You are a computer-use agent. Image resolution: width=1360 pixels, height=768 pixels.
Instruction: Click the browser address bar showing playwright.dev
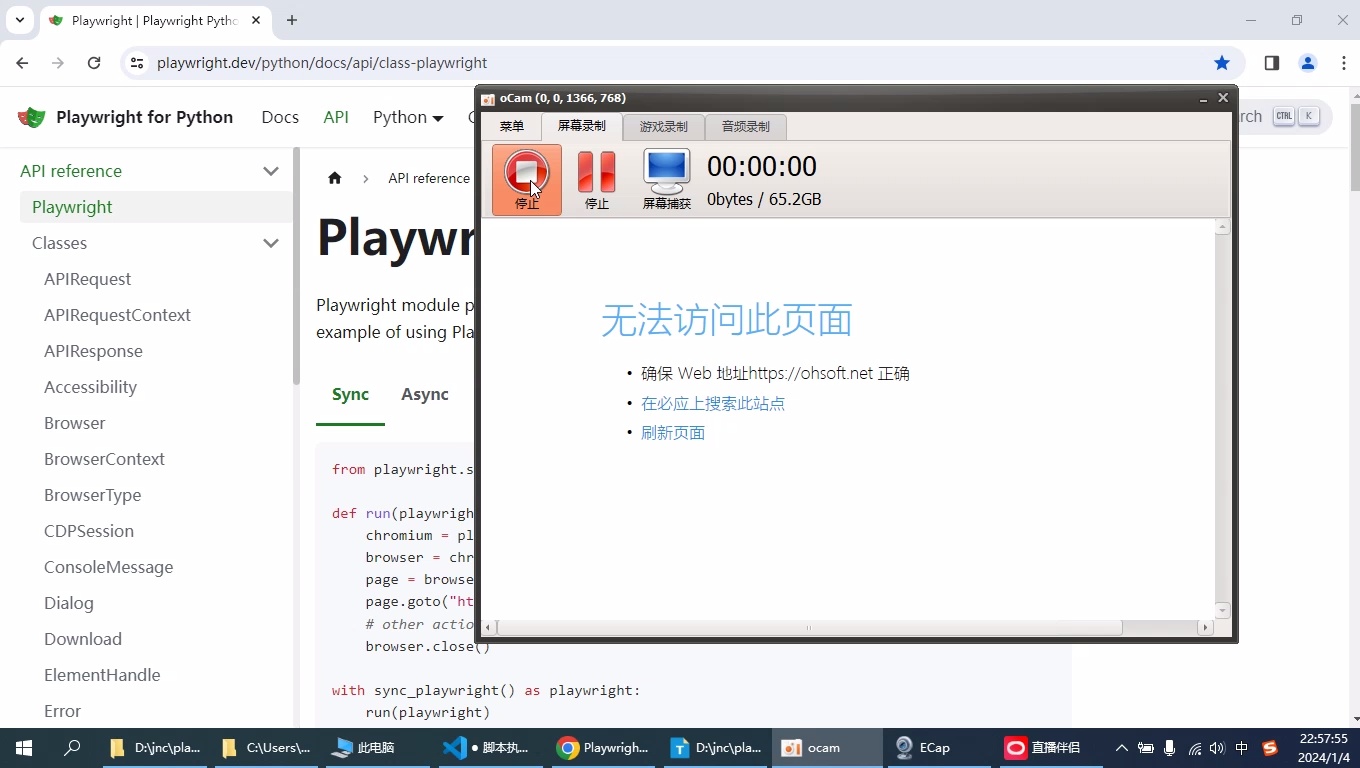point(322,62)
